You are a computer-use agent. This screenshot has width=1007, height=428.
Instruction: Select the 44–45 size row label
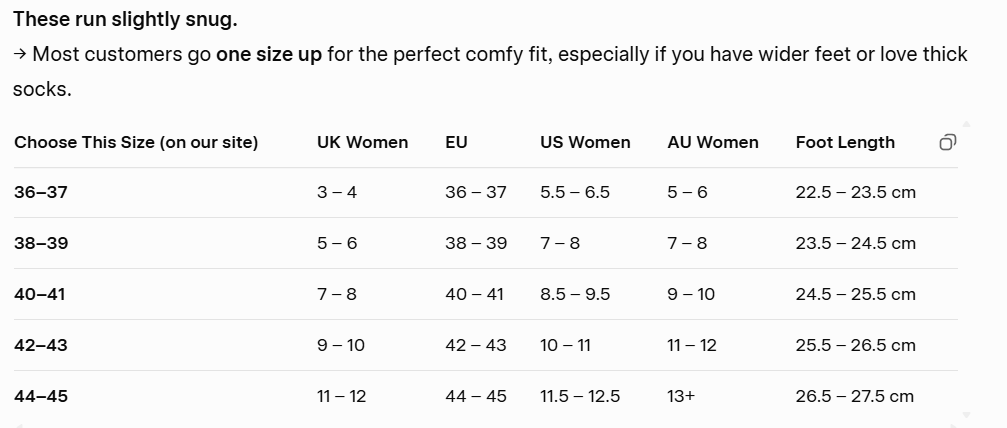41,396
